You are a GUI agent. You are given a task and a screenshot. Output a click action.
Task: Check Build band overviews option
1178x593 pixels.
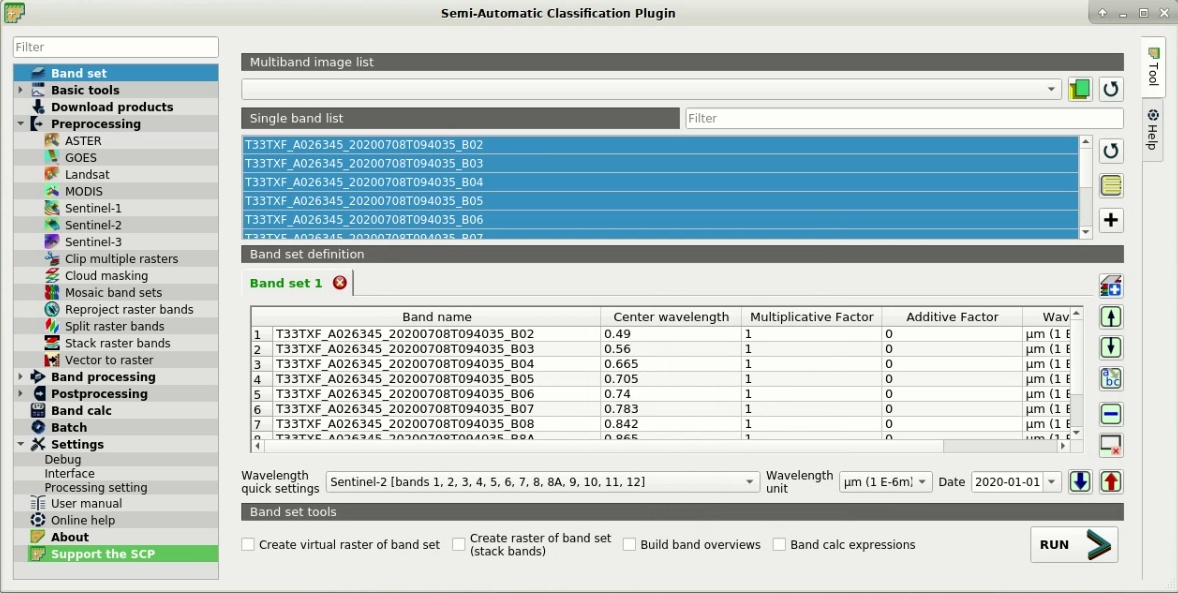coord(630,545)
